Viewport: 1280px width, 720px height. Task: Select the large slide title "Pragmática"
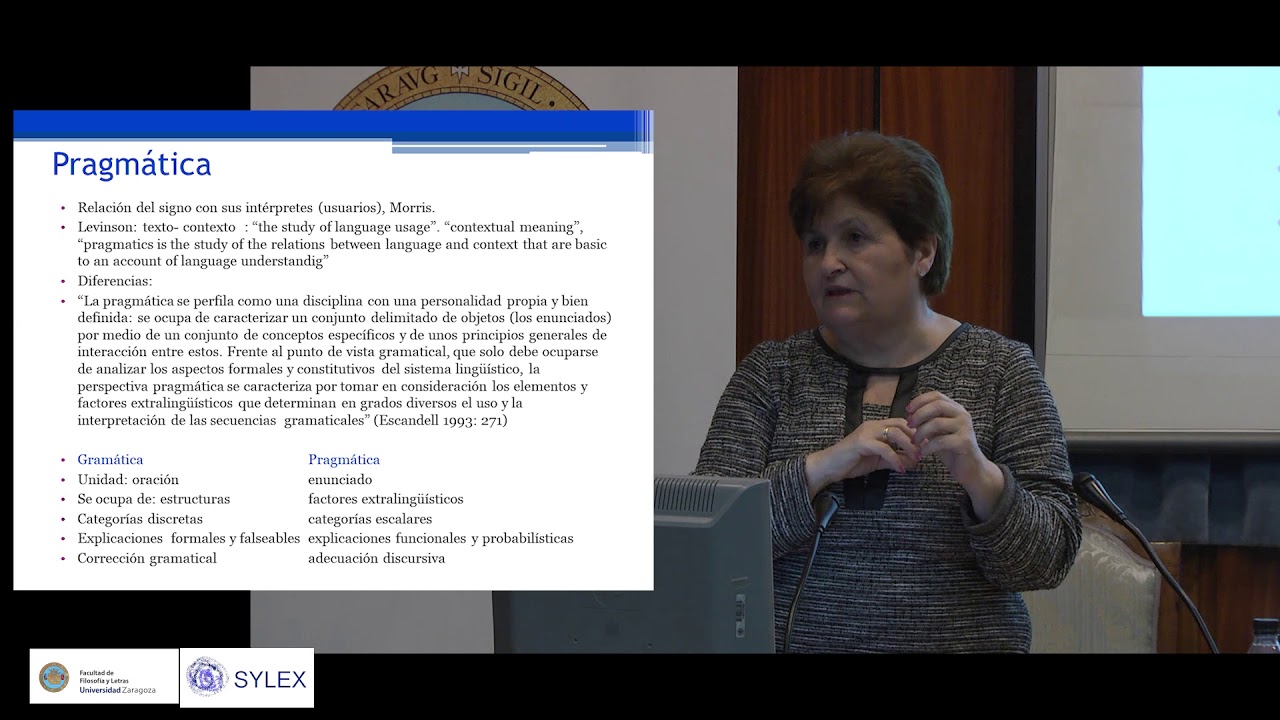(131, 164)
